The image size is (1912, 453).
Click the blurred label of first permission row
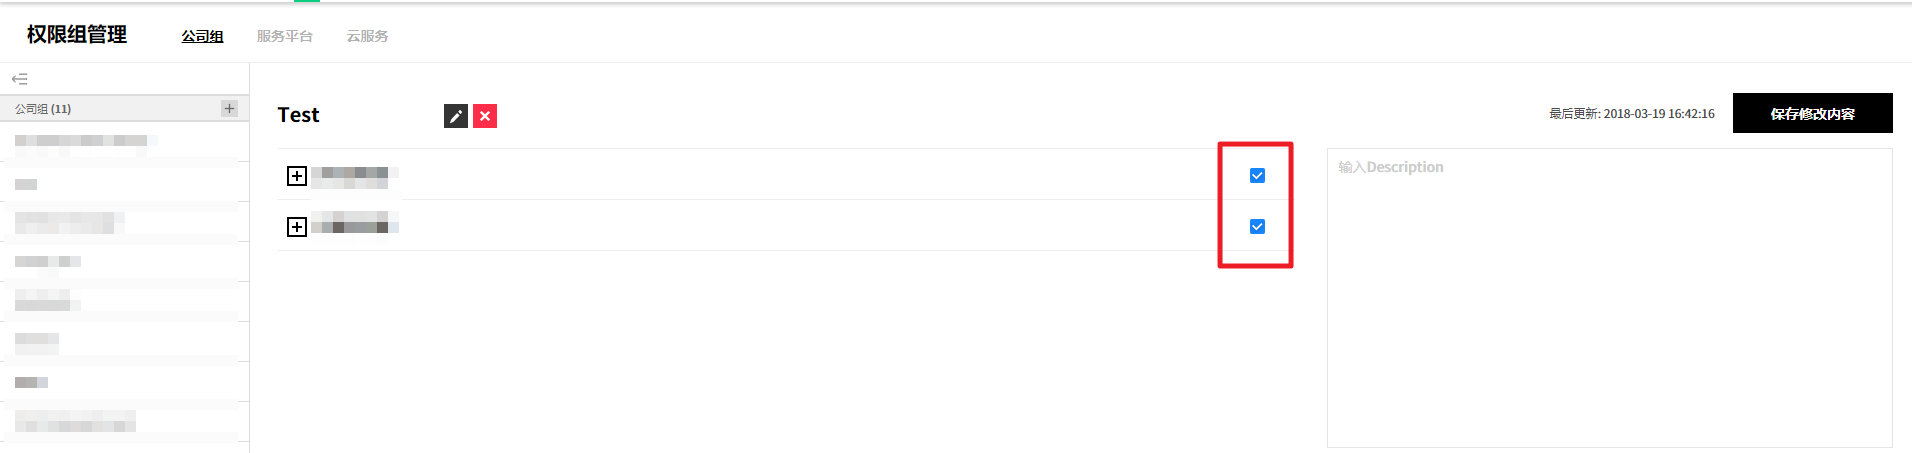354,176
